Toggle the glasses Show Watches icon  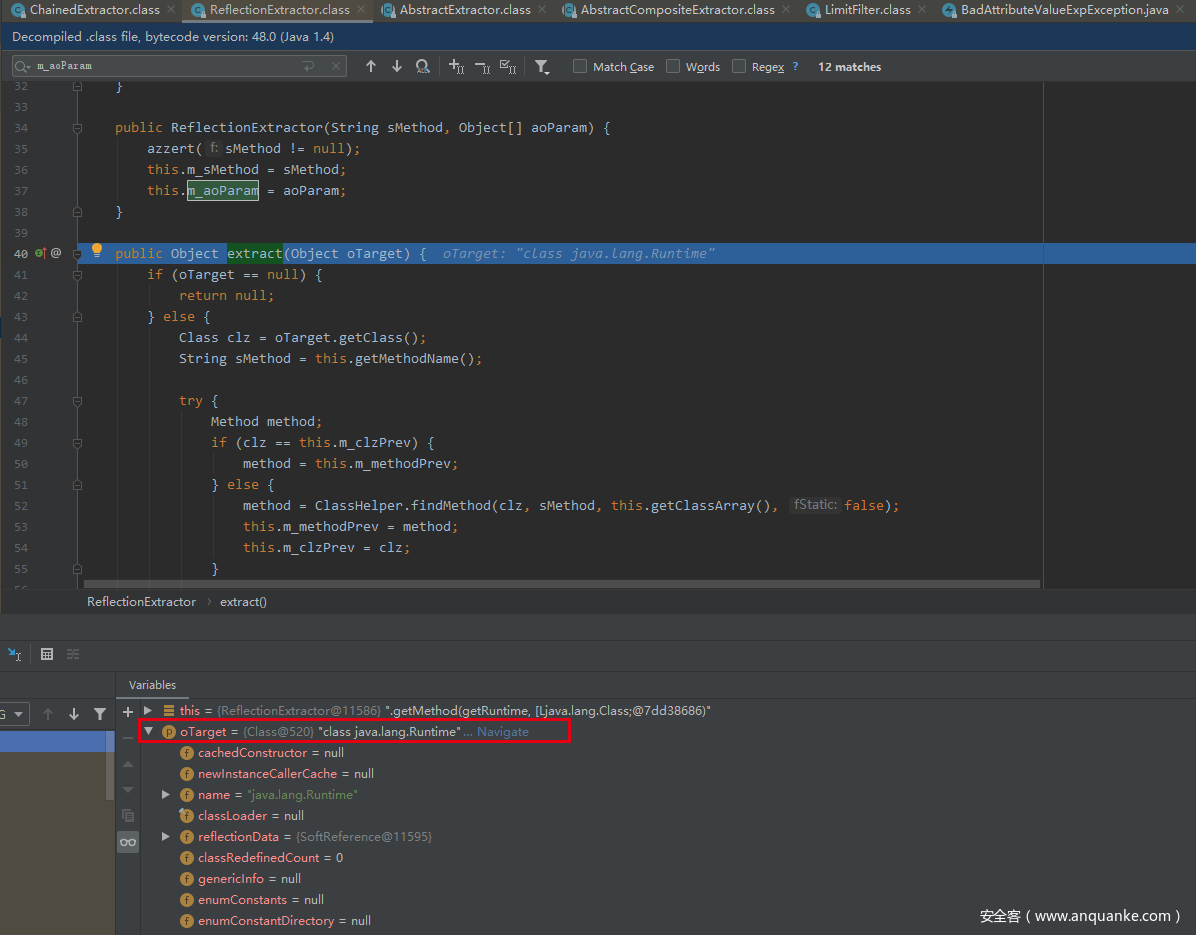click(128, 842)
